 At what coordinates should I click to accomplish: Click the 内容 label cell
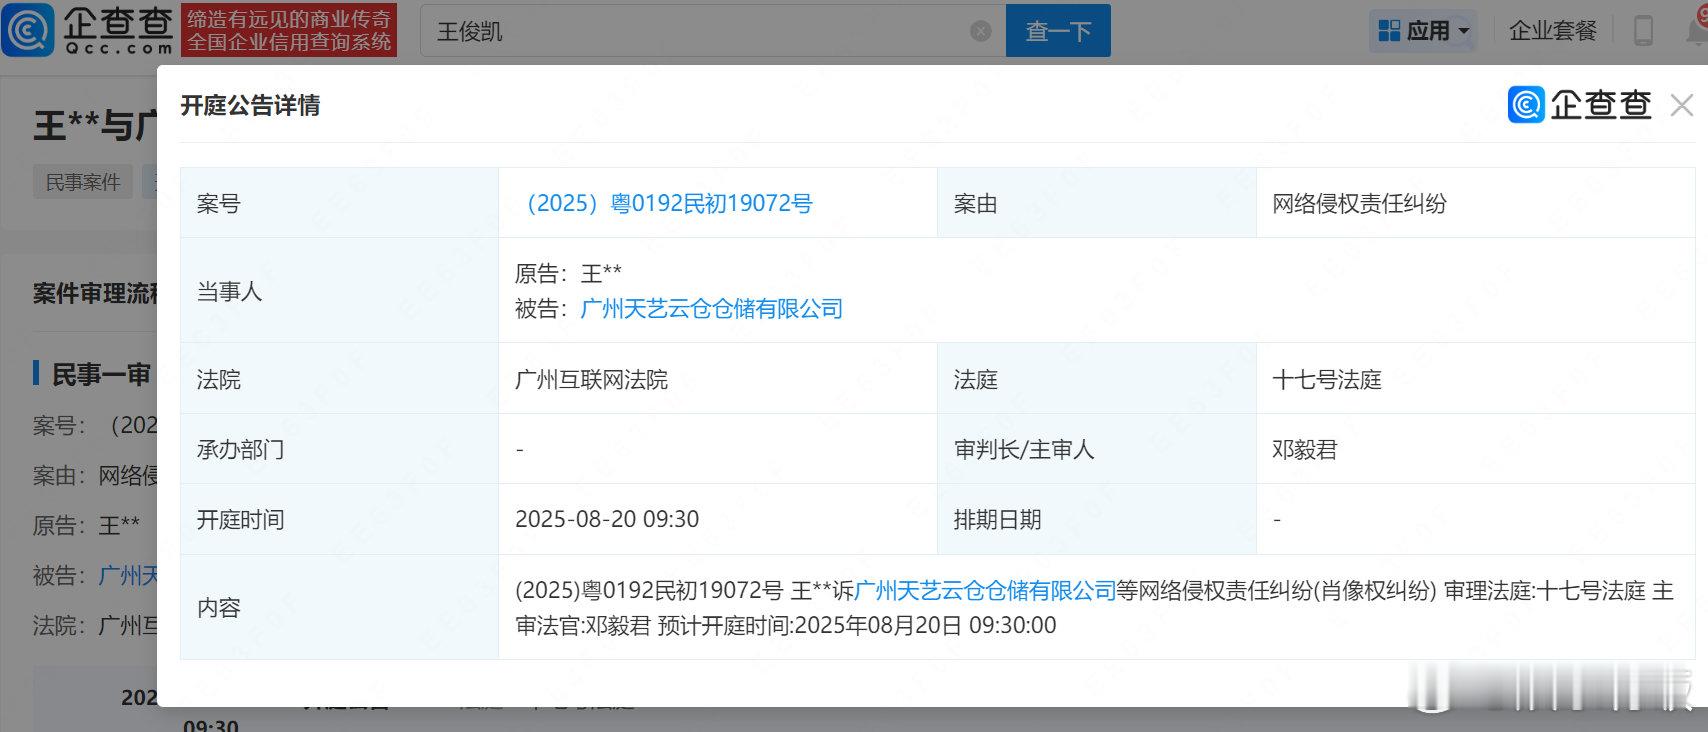339,607
